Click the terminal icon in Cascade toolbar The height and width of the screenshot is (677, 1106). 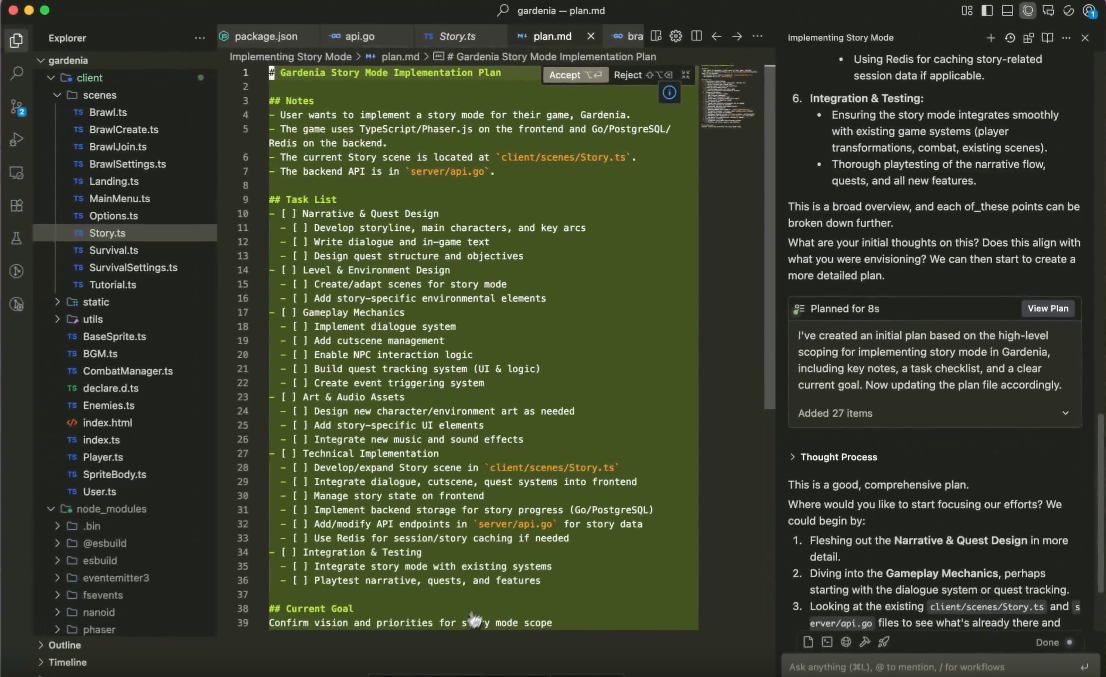[827, 642]
